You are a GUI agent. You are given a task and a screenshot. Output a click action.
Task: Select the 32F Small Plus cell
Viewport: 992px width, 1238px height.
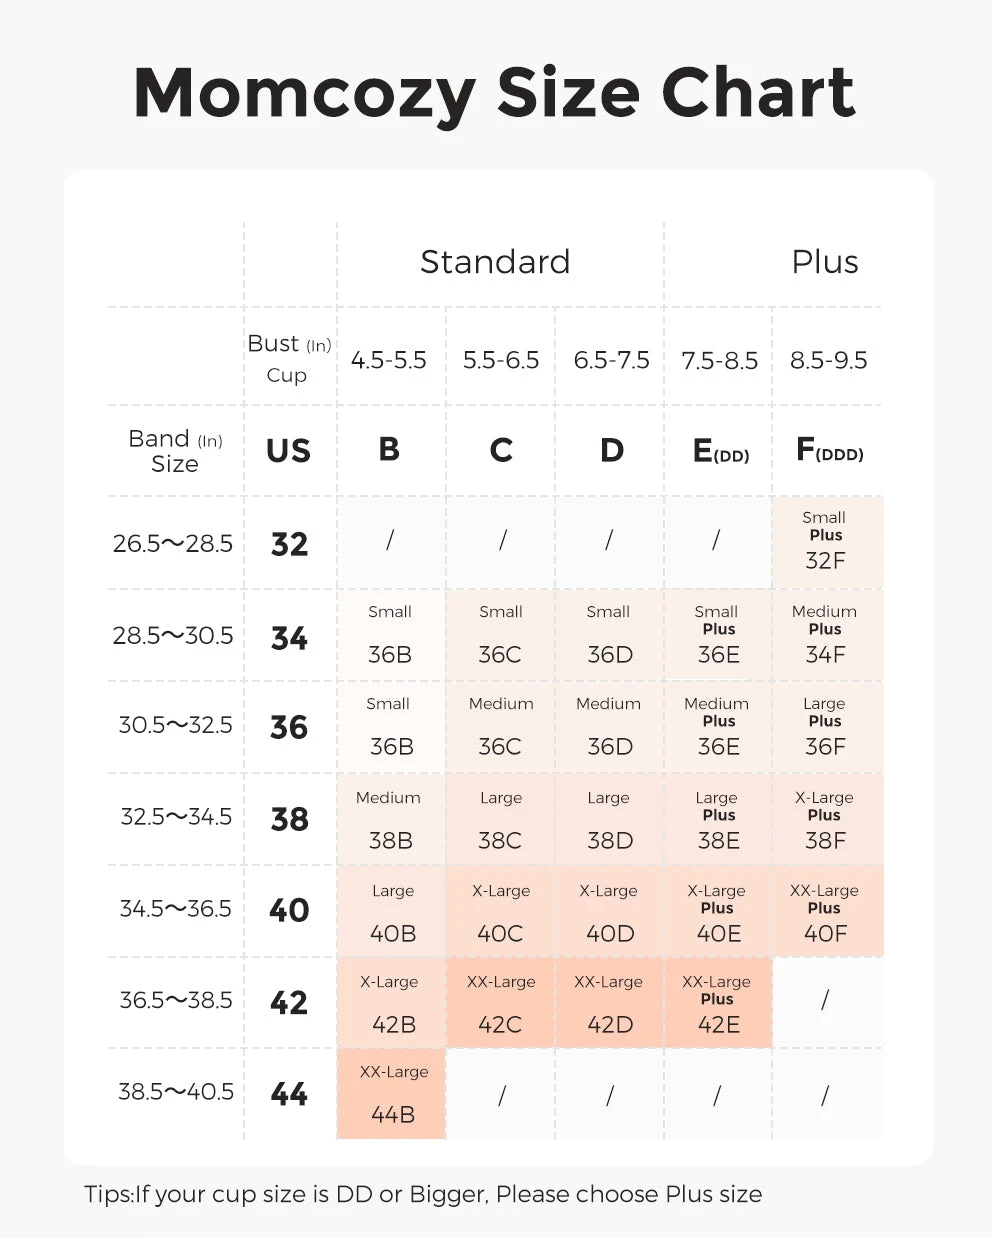[826, 541]
